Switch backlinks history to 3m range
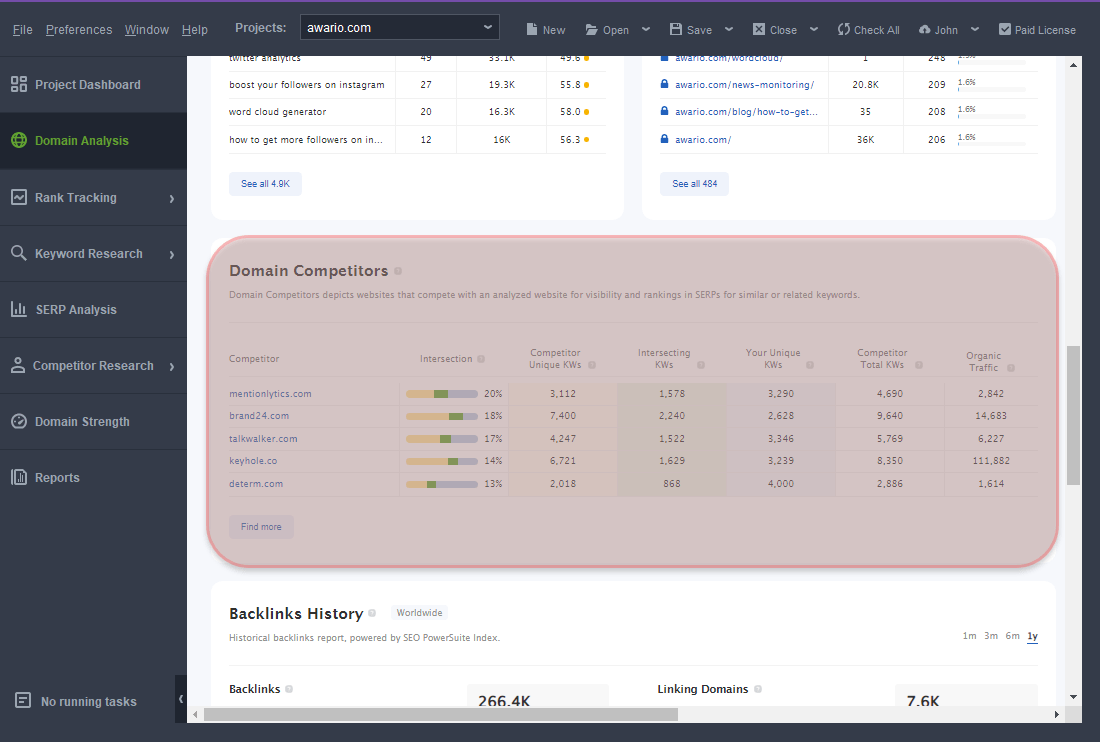 tap(991, 636)
